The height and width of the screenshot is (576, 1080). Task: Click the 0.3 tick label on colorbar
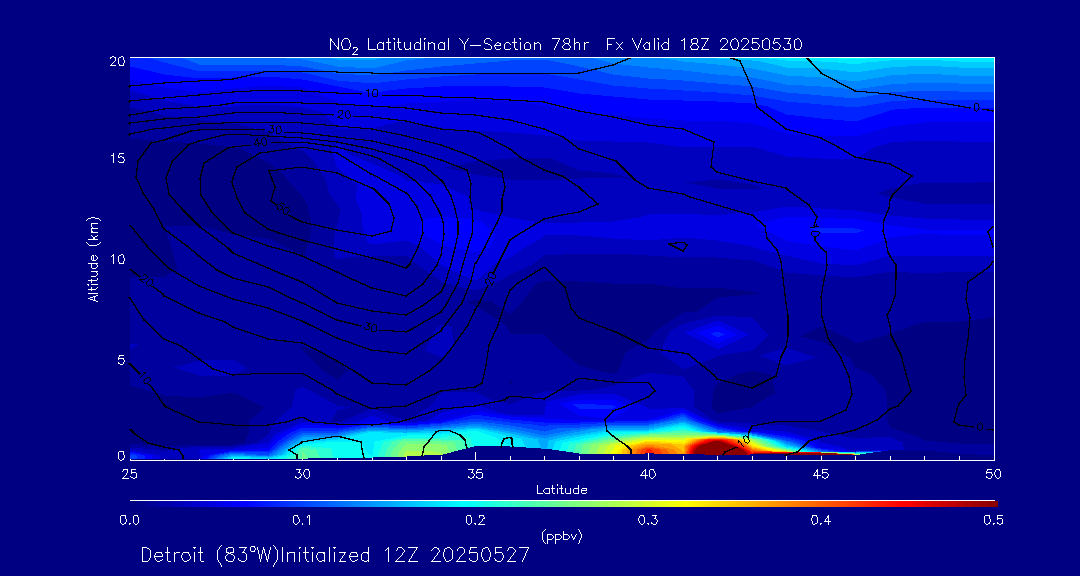[x=648, y=520]
